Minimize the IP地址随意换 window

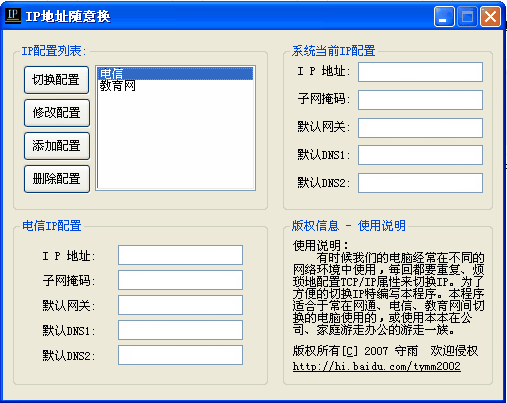[x=444, y=16]
